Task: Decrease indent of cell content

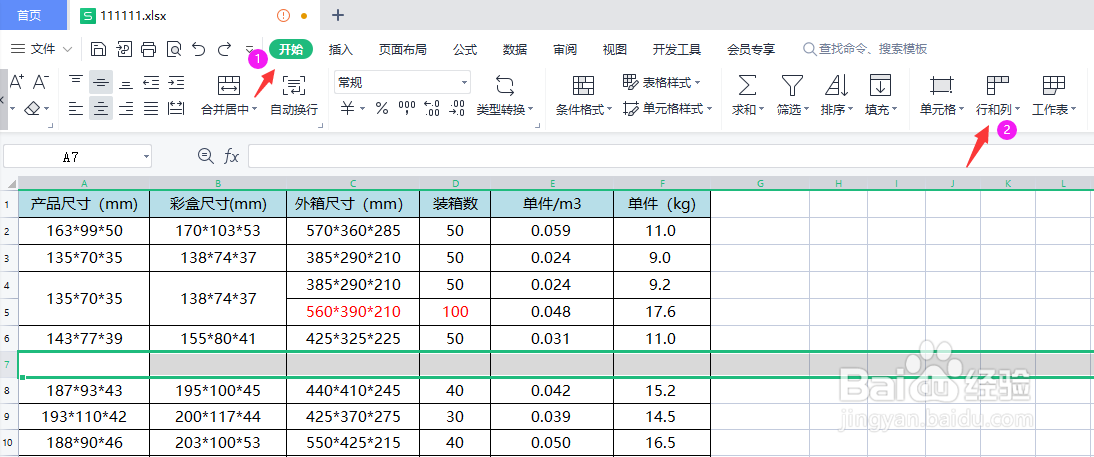Action: coord(151,82)
